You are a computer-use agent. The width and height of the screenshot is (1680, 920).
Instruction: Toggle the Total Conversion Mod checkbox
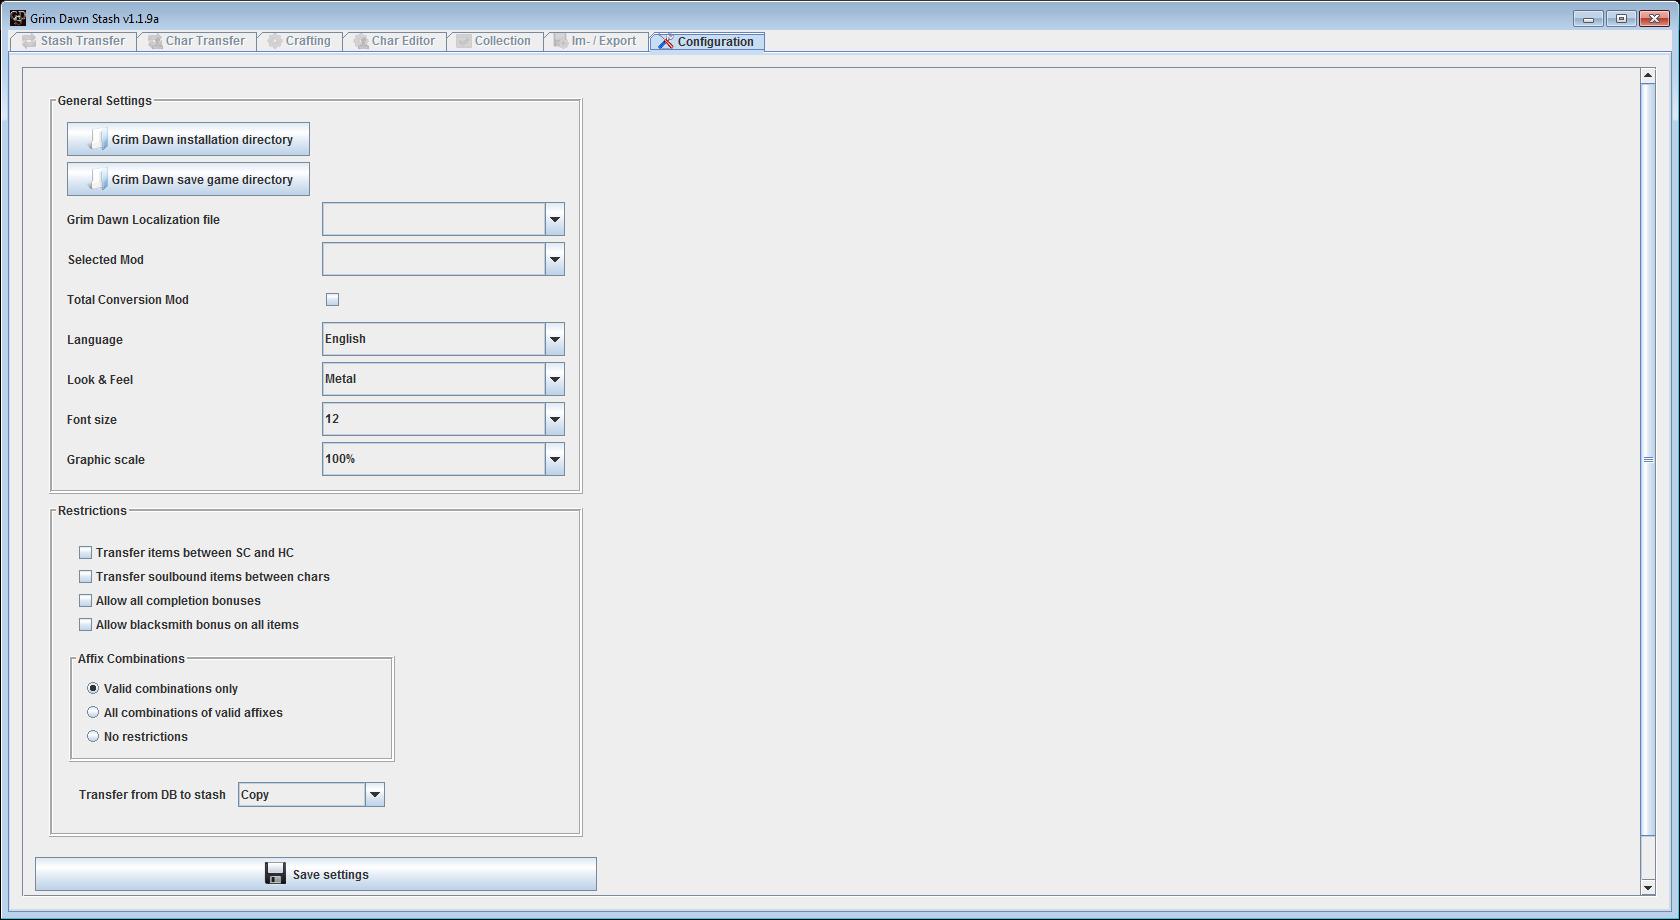click(332, 299)
